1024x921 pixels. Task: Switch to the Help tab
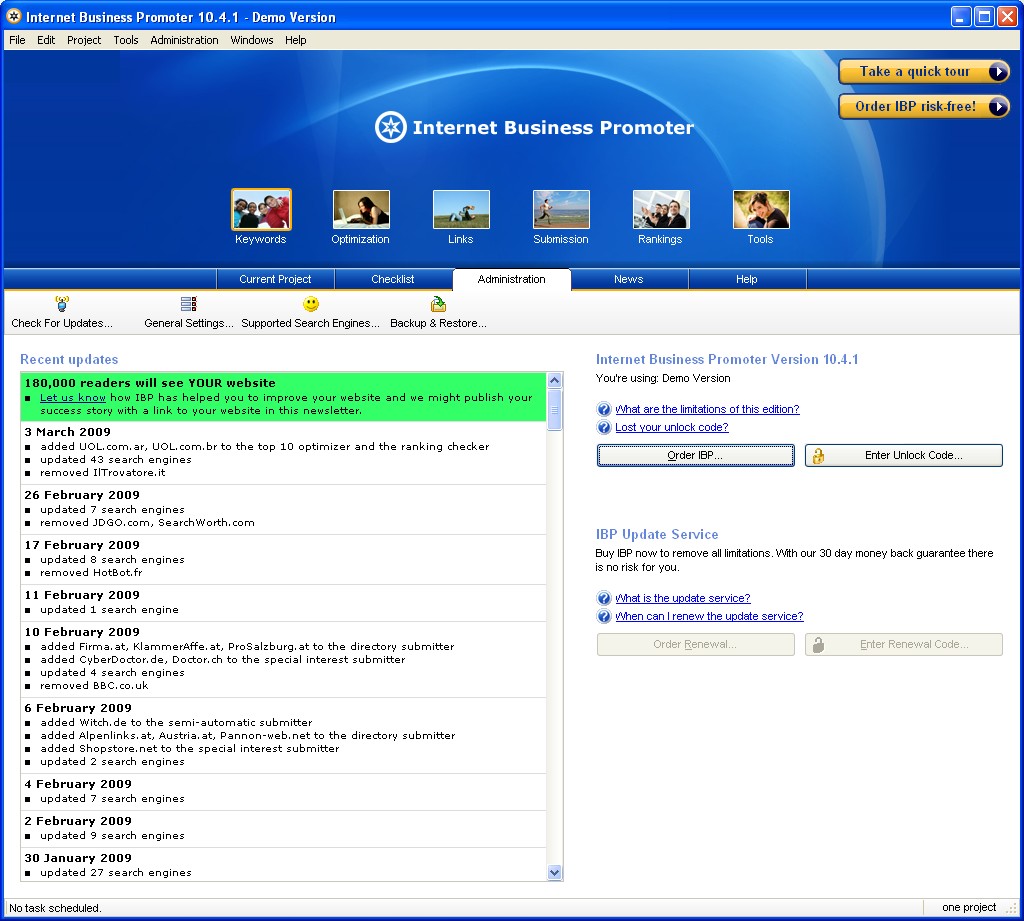coord(747,280)
